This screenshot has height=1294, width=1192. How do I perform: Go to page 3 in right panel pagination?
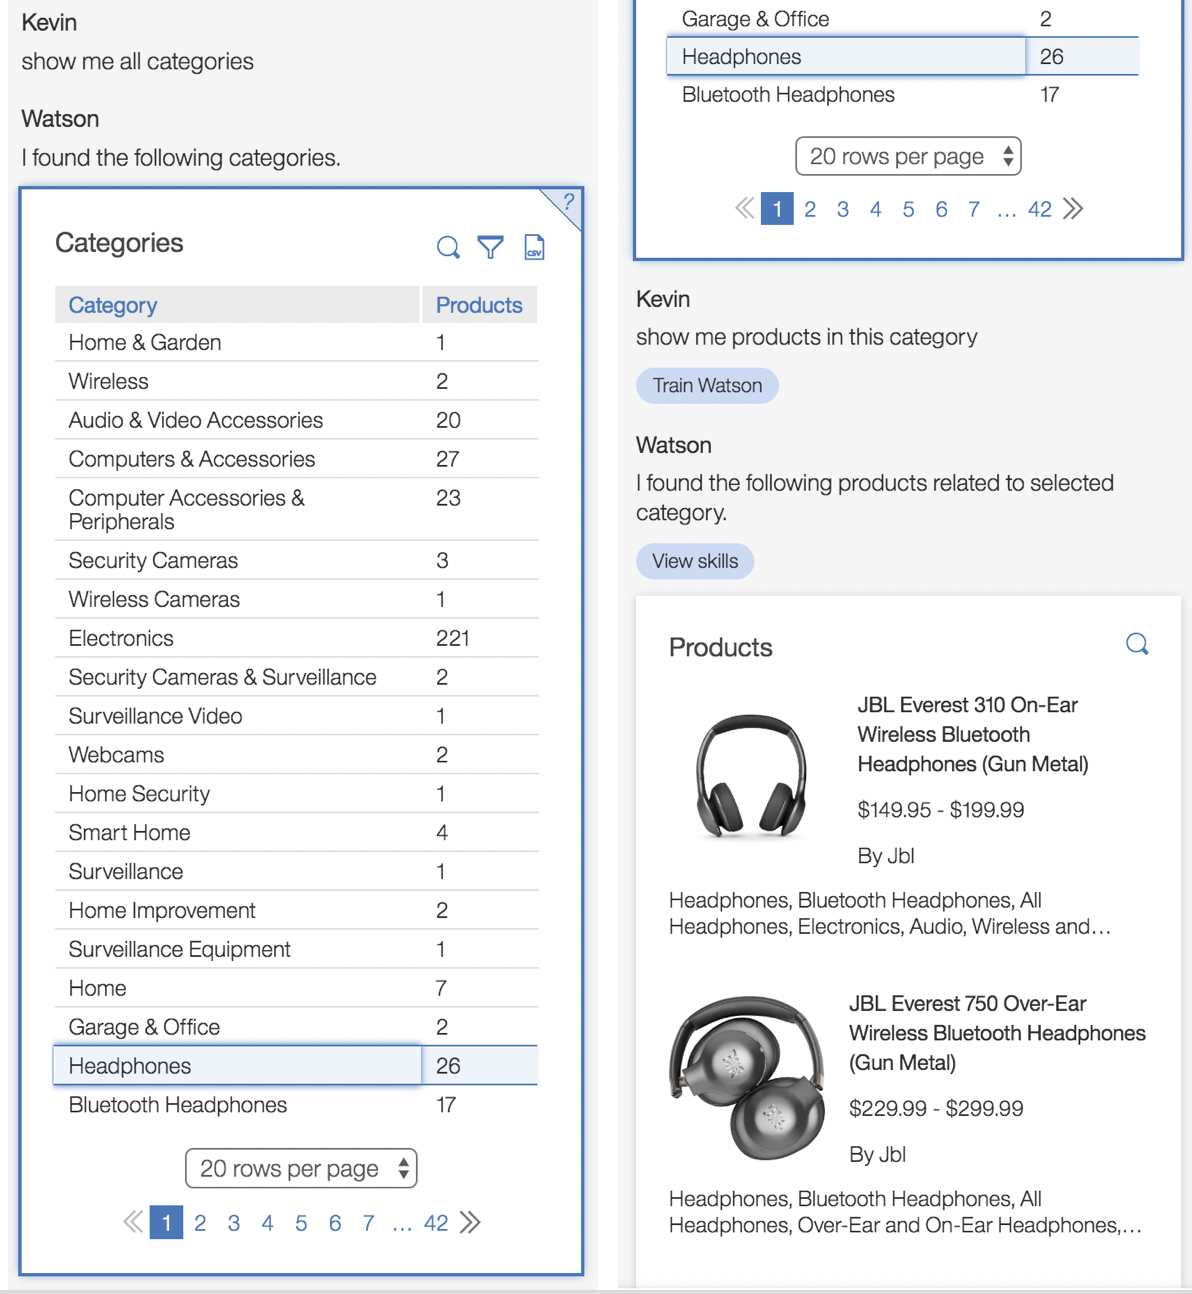tap(843, 209)
